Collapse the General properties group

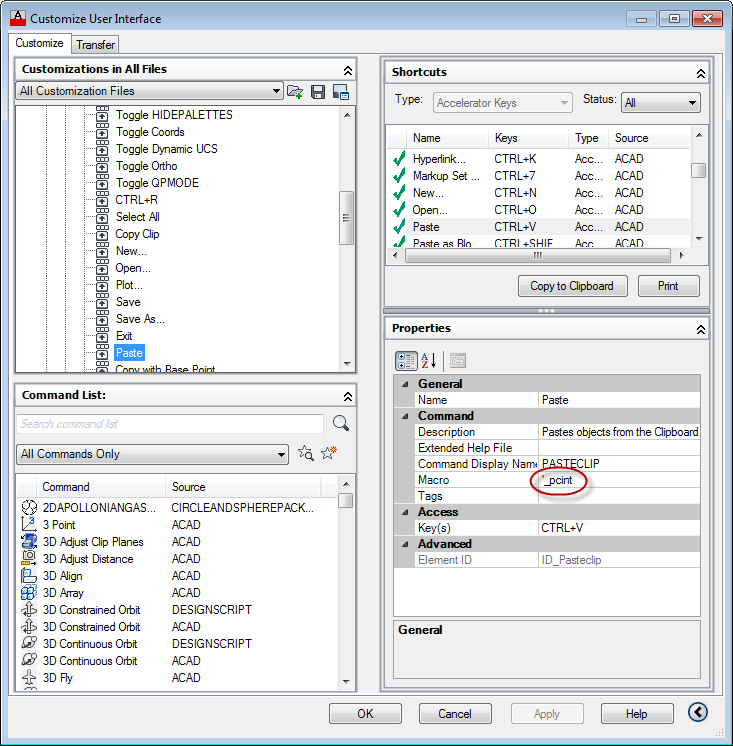[x=405, y=384]
